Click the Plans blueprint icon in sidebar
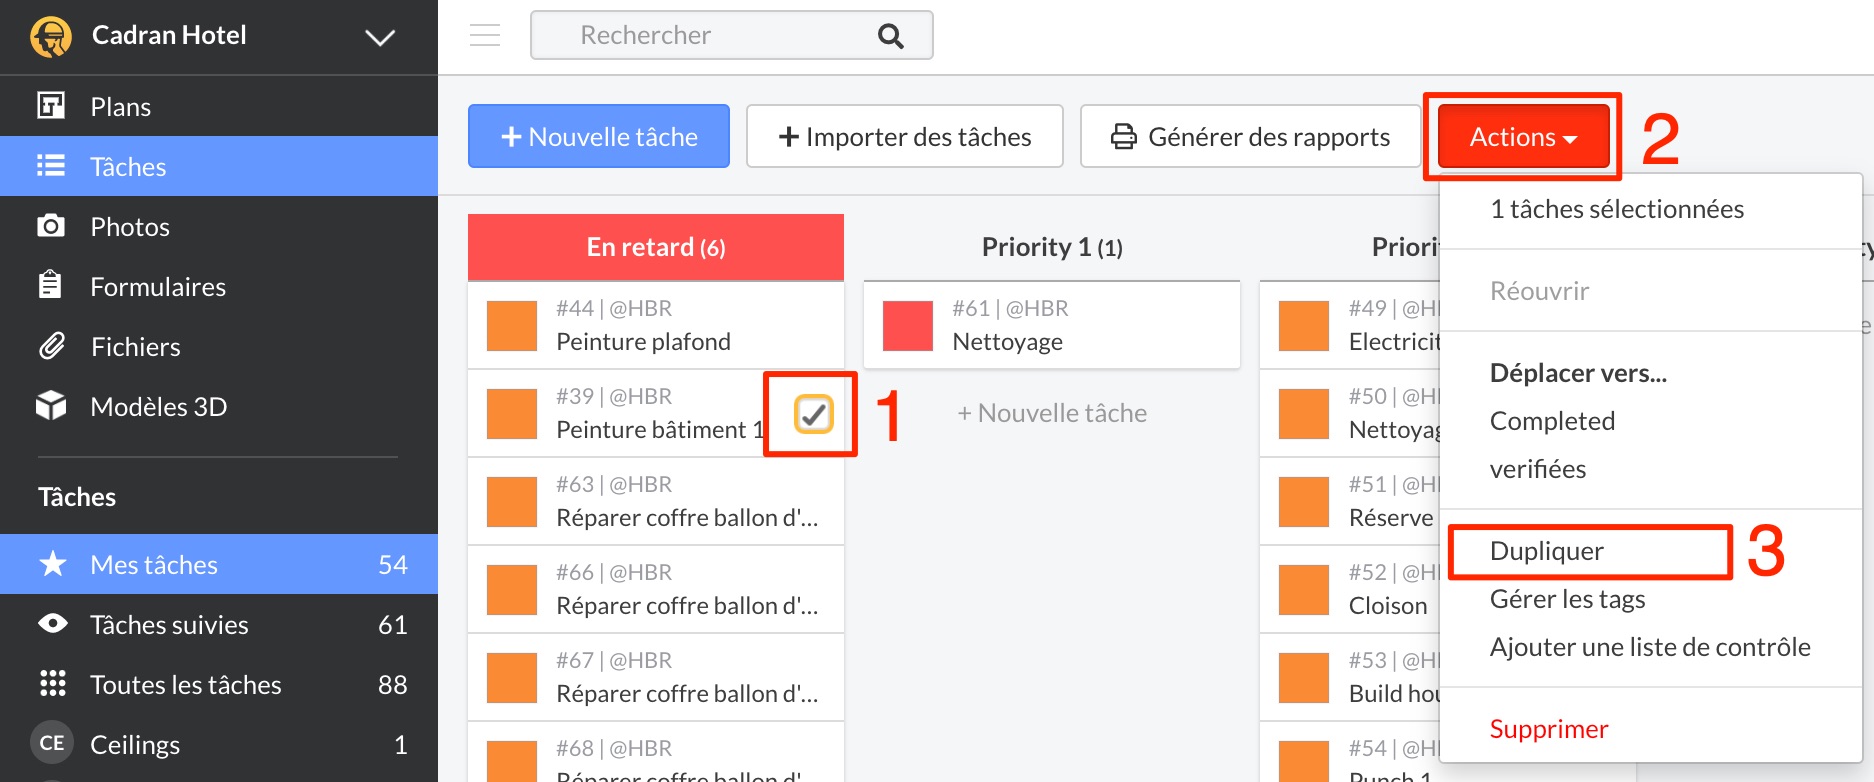 tap(51, 105)
